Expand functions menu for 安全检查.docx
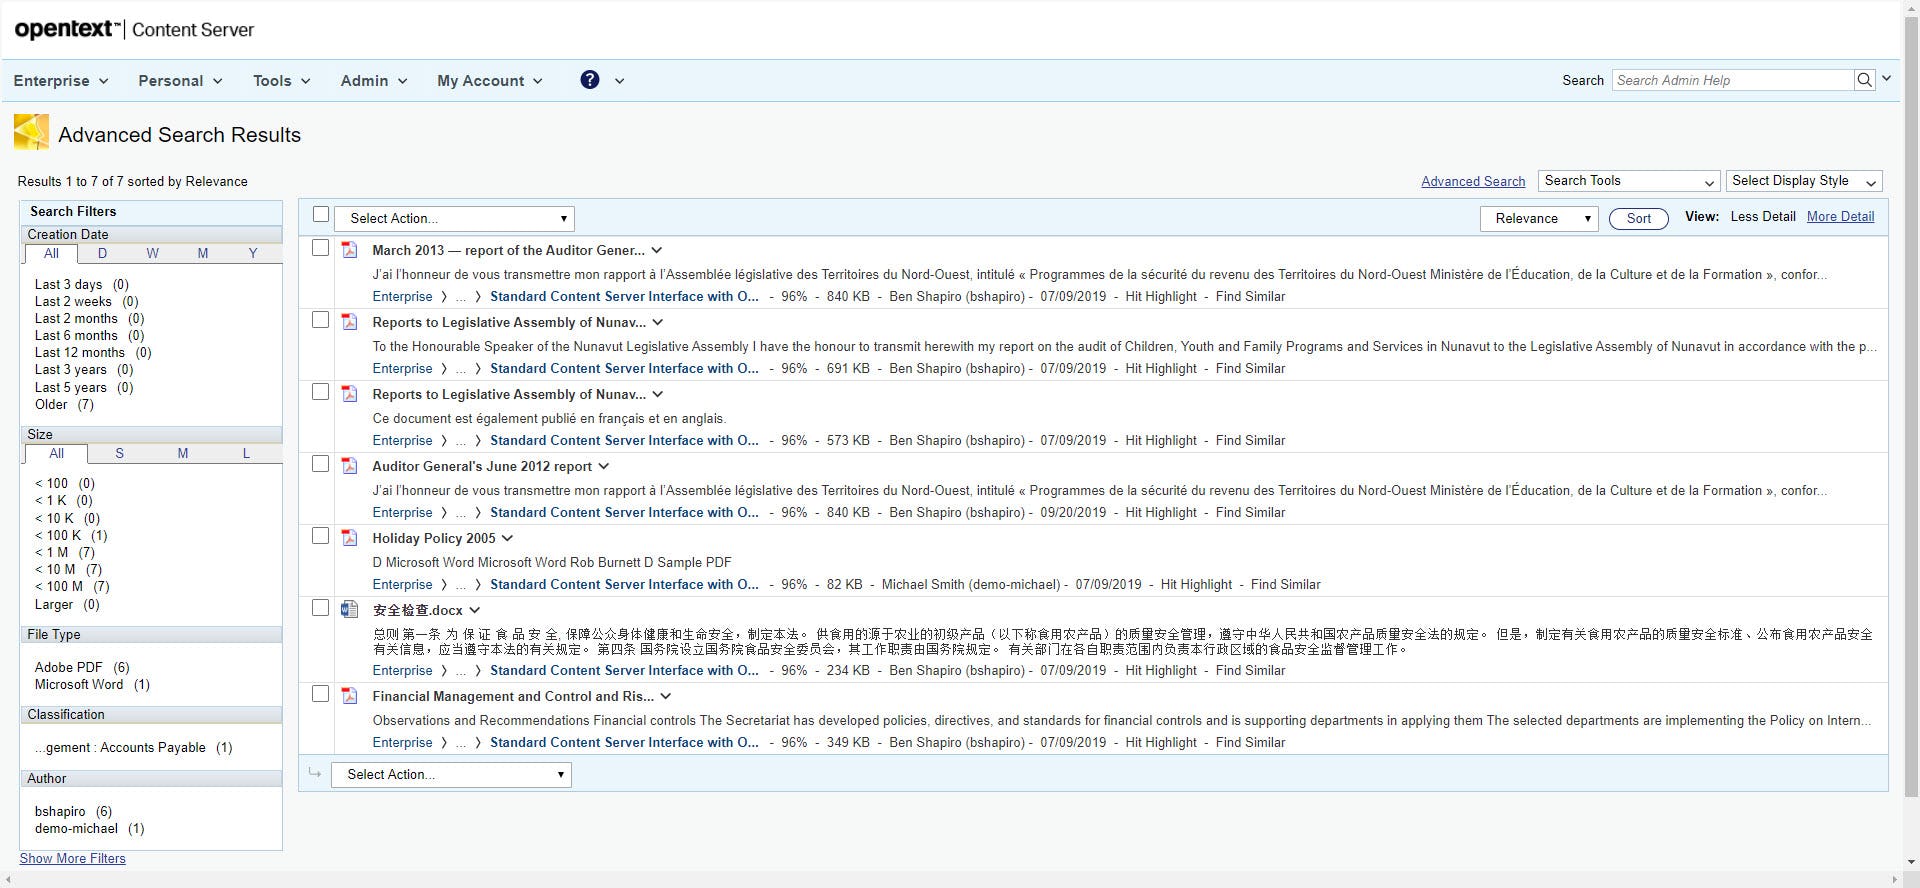 [x=474, y=611]
